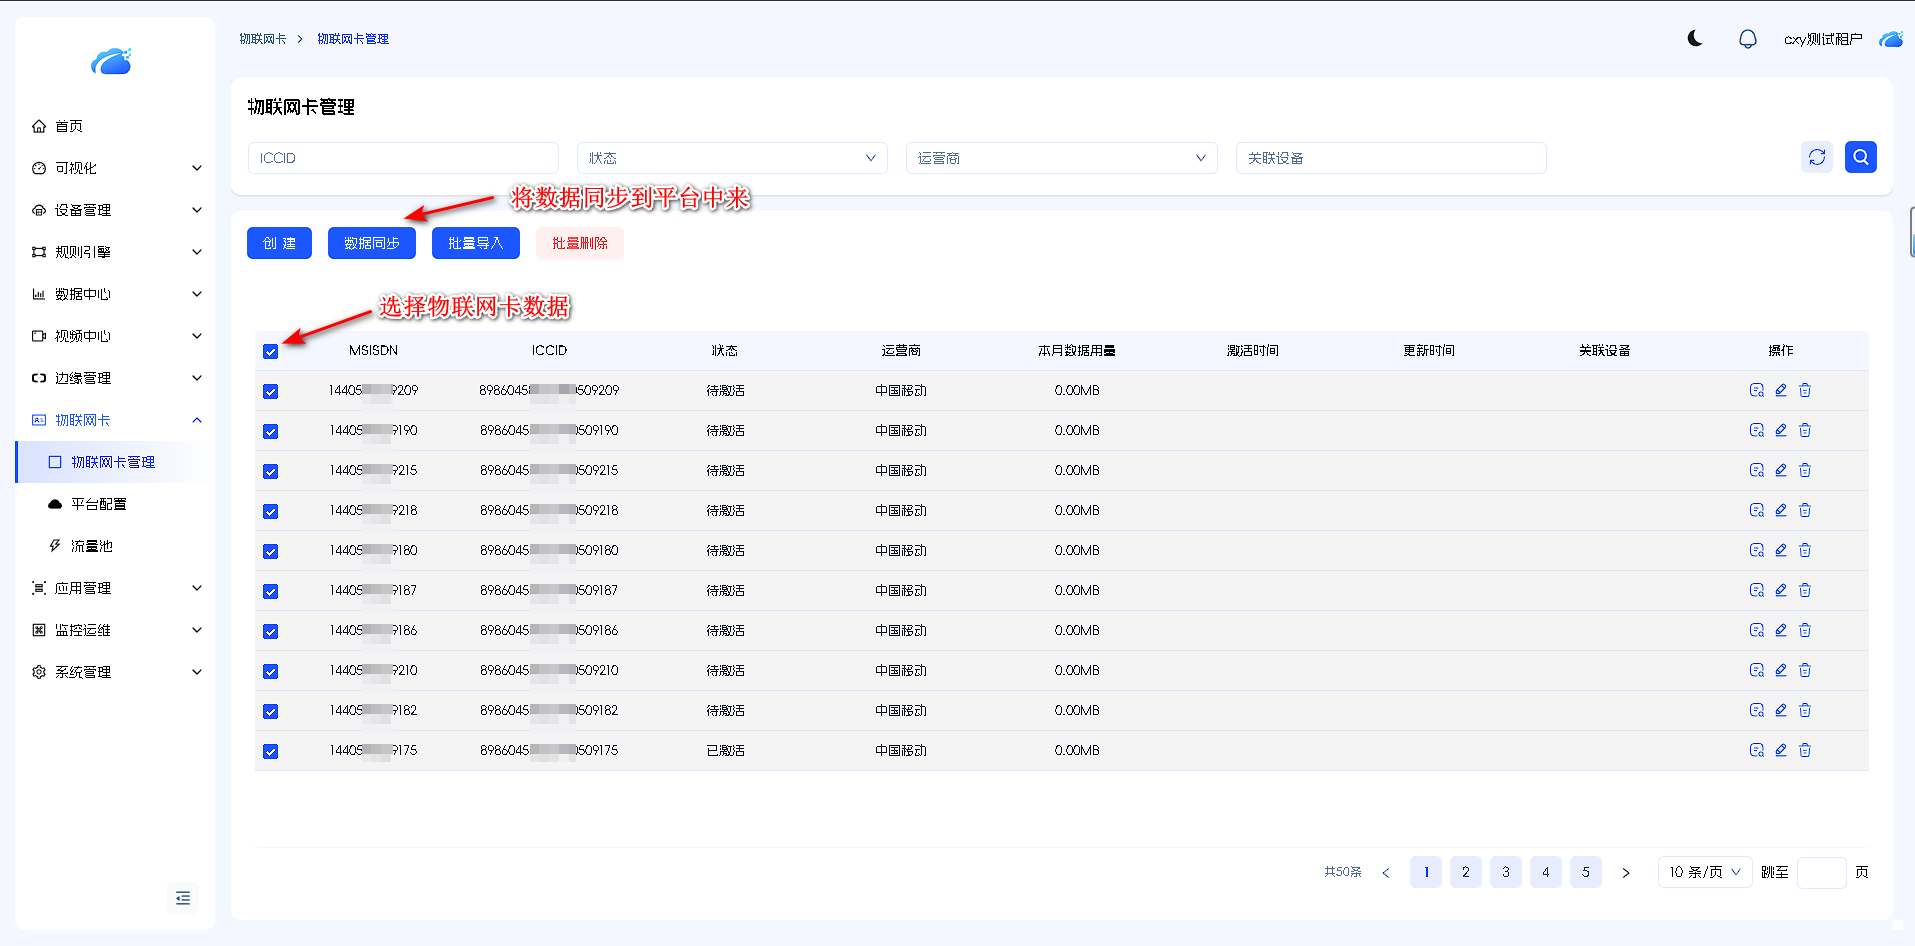Expand 应用管理 menu item
The image size is (1915, 946).
116,588
